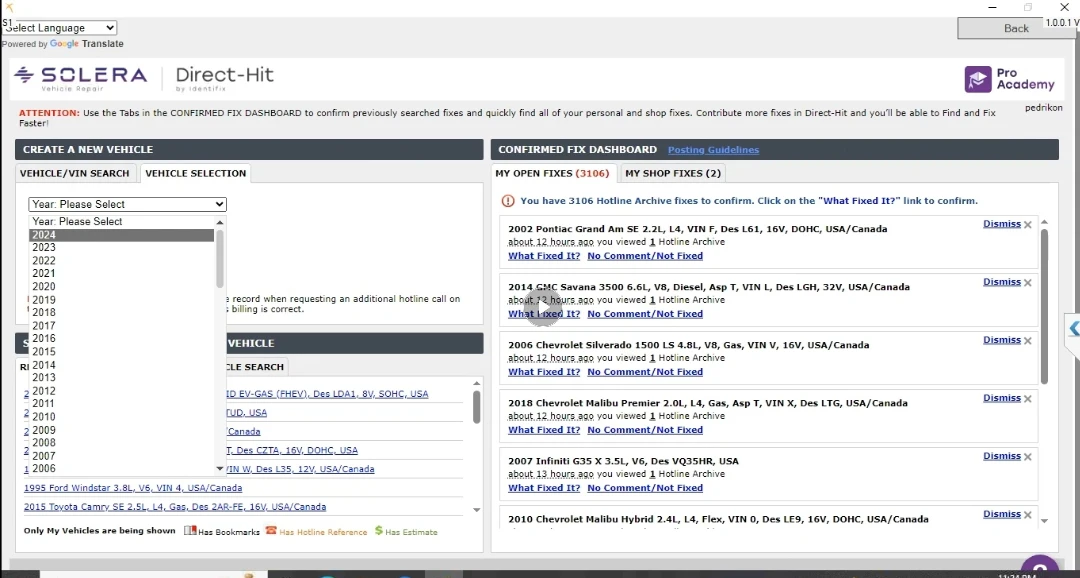Click the Back button

[1016, 28]
